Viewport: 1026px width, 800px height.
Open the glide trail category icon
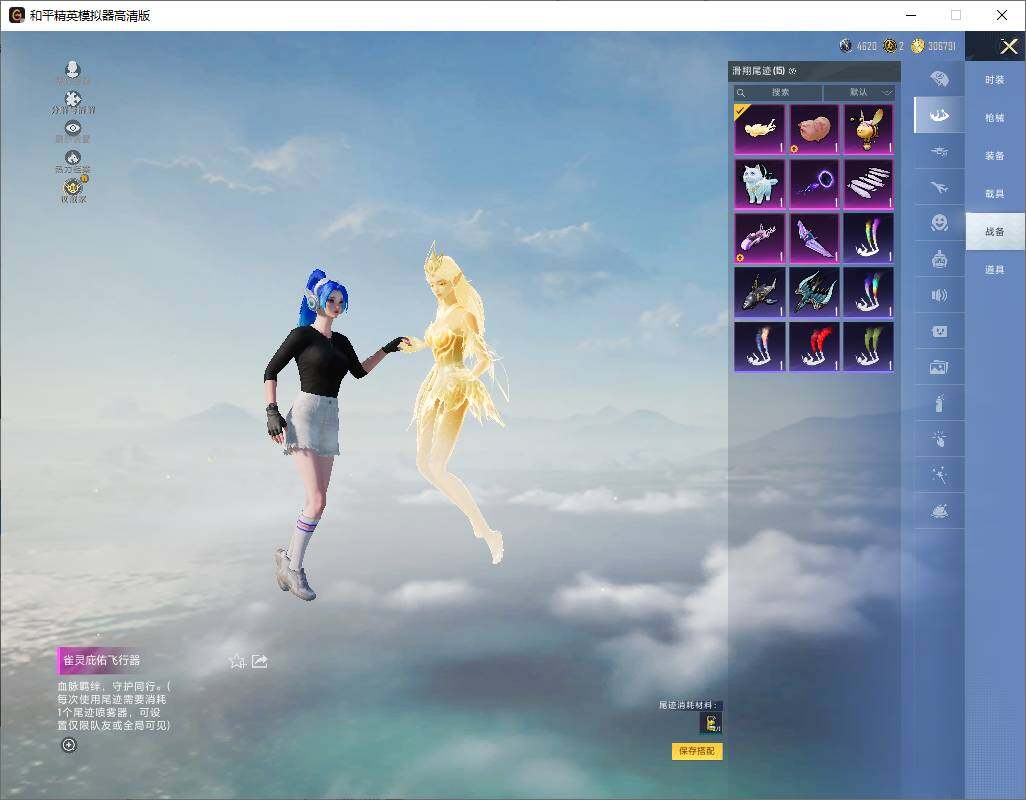tap(940, 115)
